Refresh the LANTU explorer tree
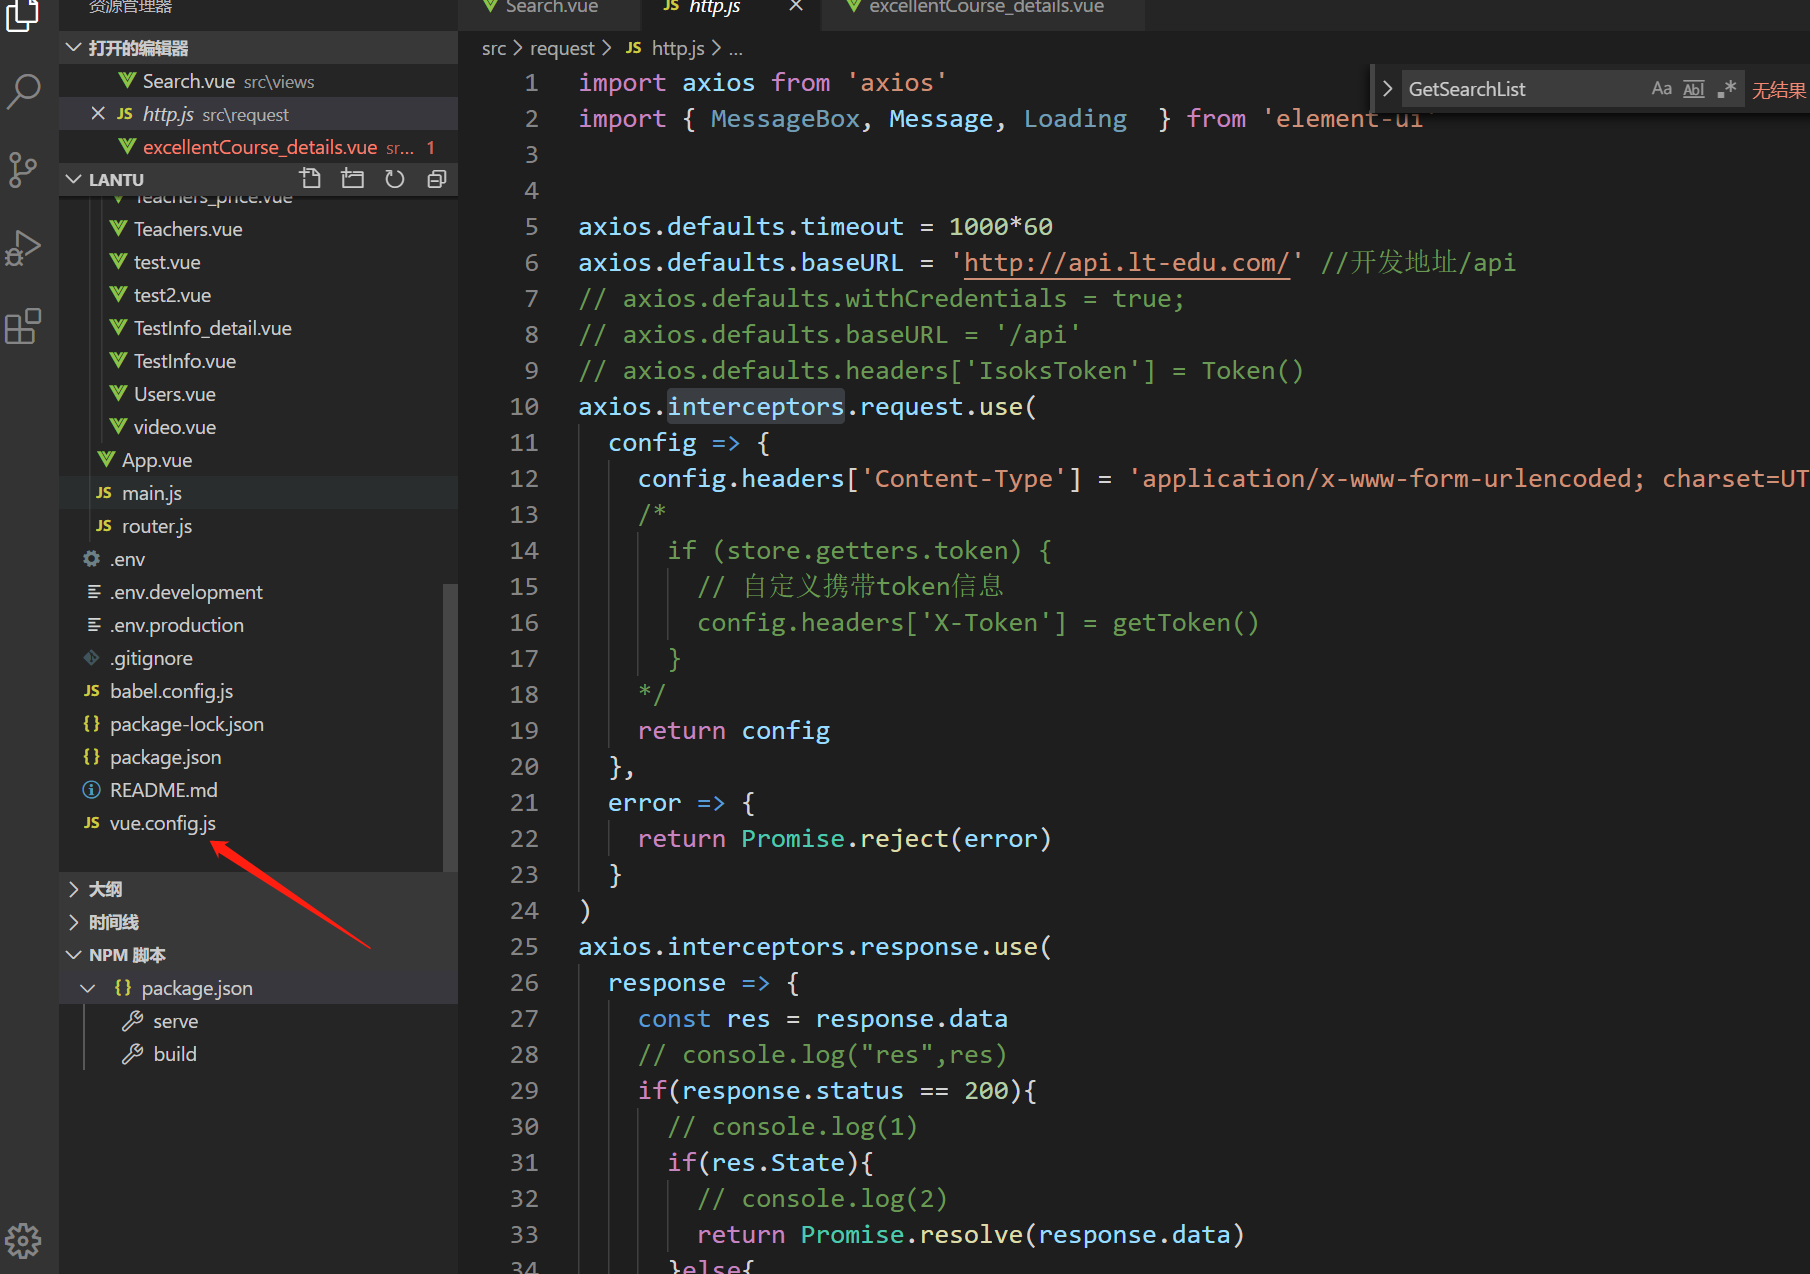1810x1274 pixels. coord(395,179)
